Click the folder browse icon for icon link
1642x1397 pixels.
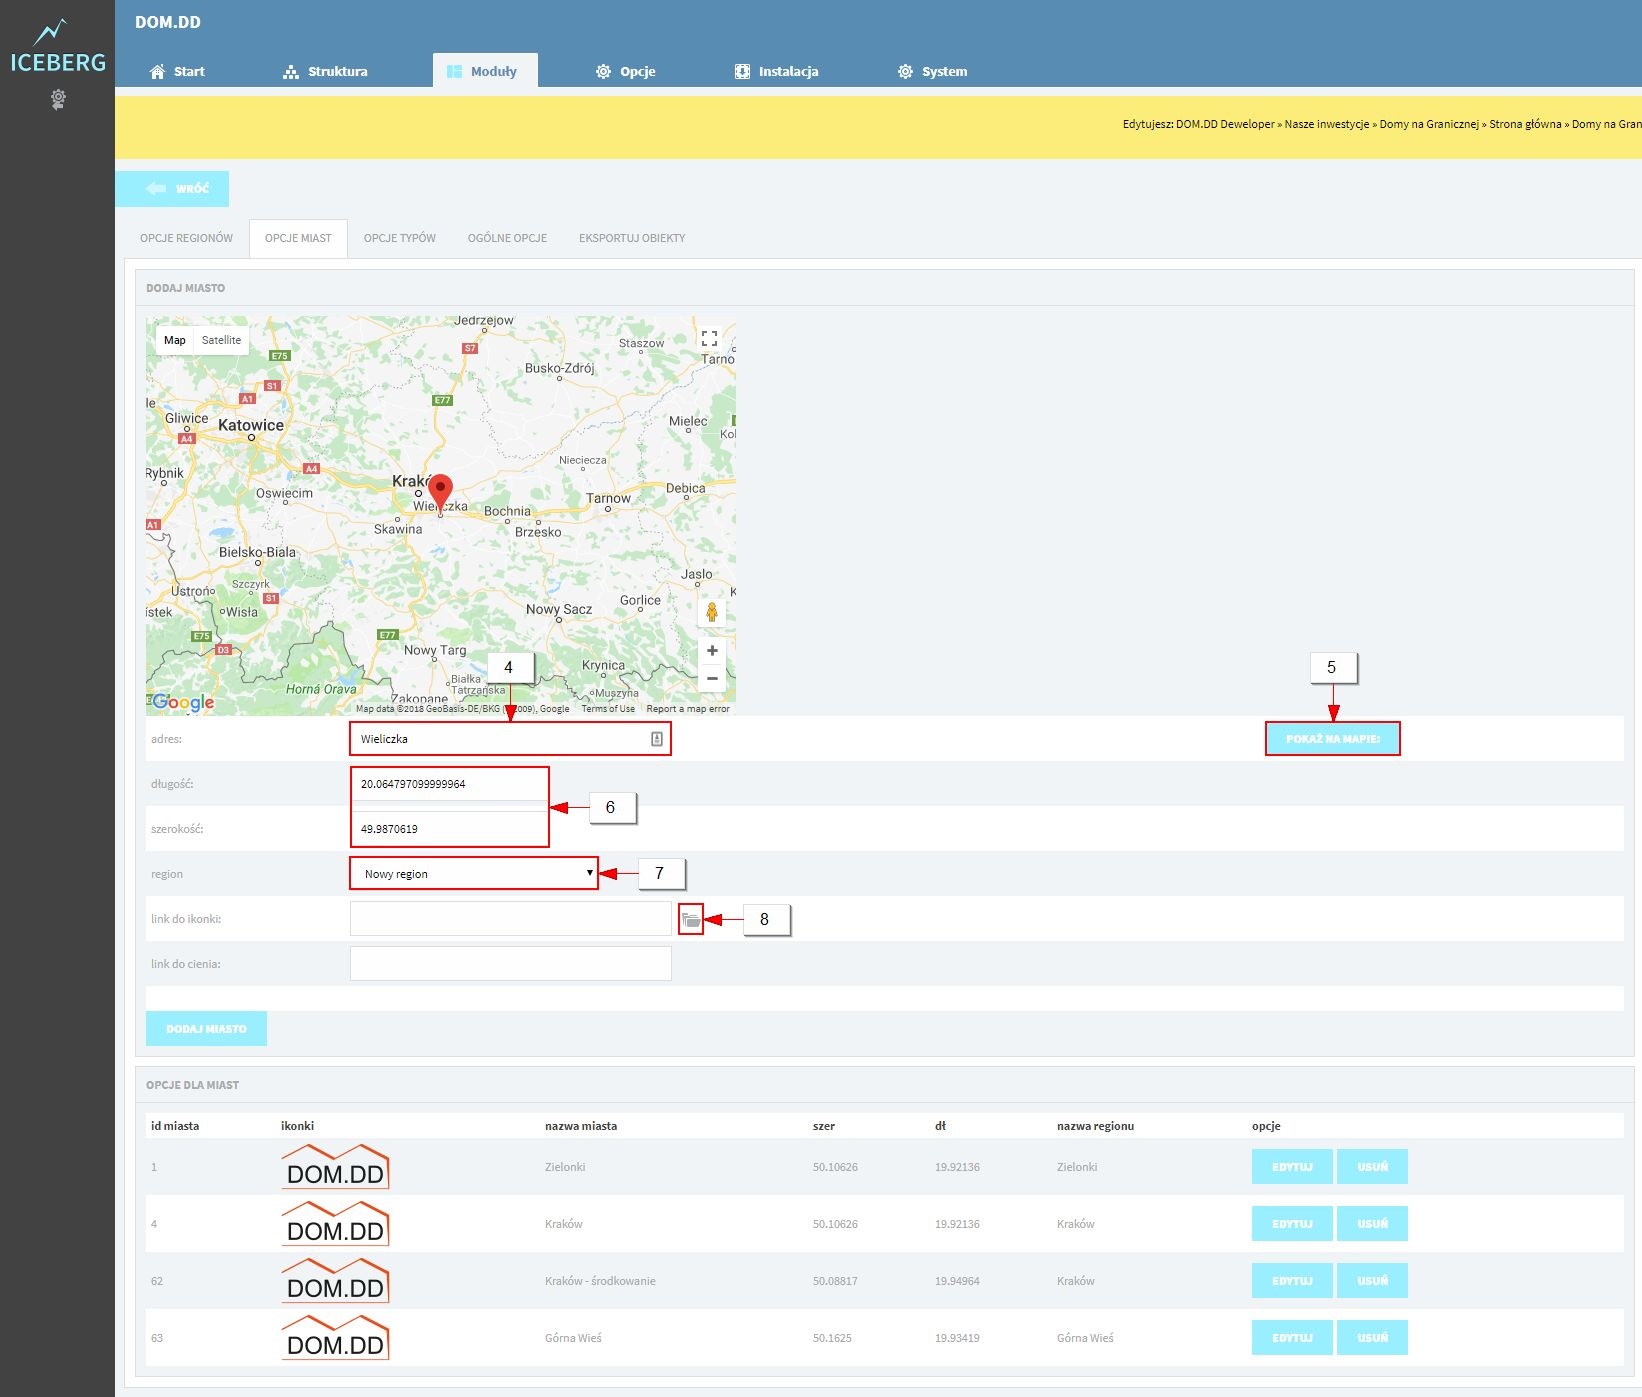(691, 920)
